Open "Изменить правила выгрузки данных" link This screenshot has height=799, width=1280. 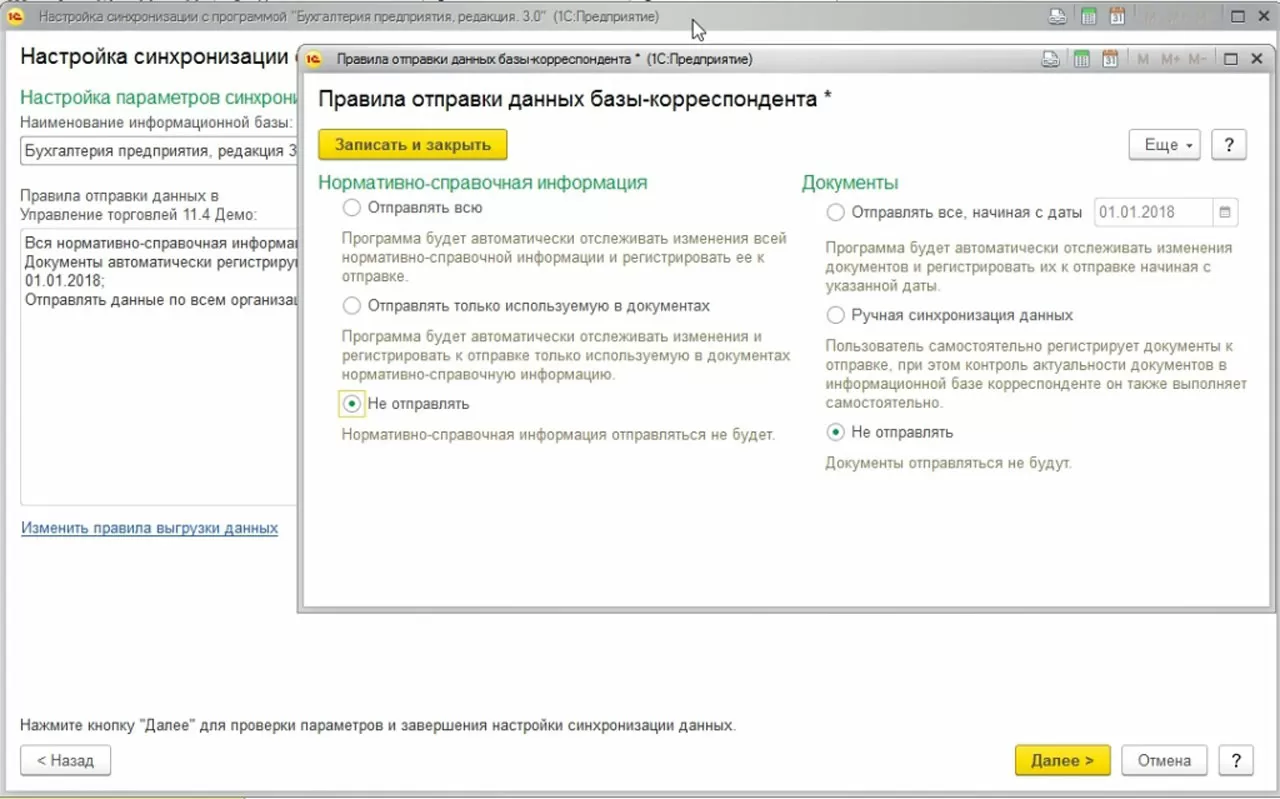point(149,528)
